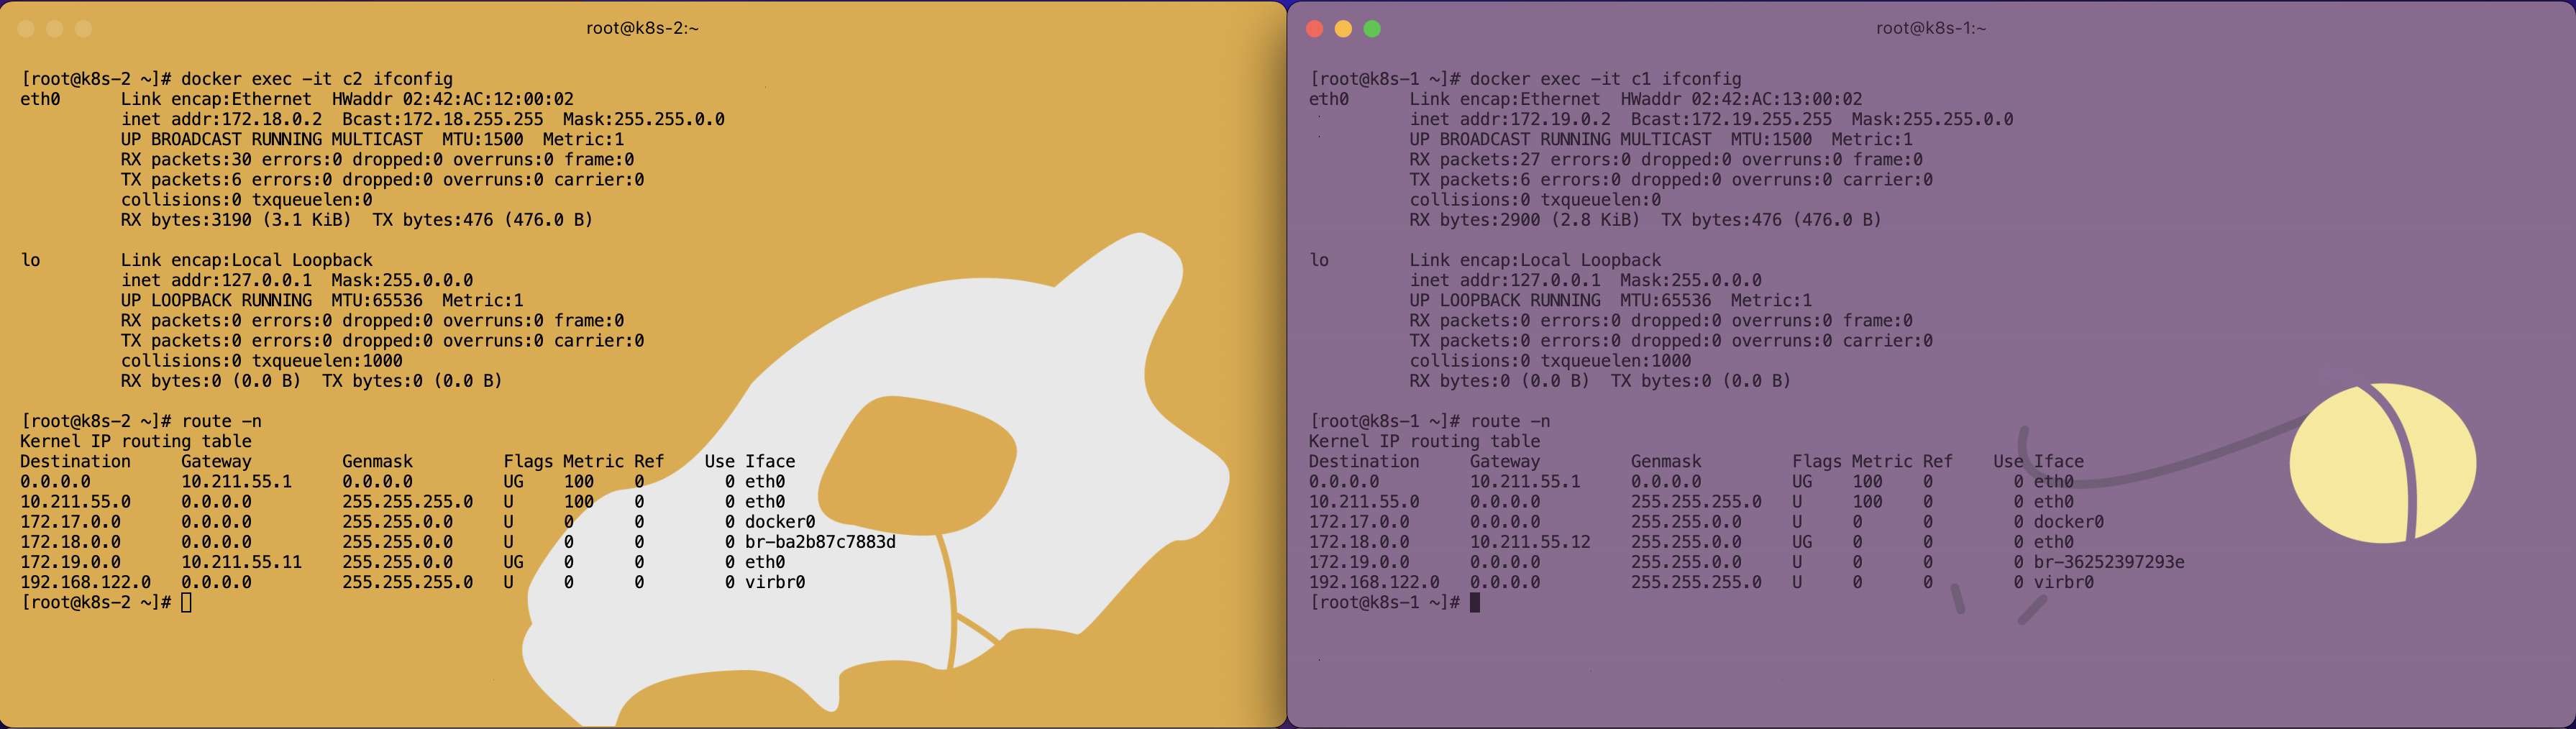2576x729 pixels.
Task: Click 'RX bytes:2900 (2.8 KiB)' in k8s-1
Action: [1525, 220]
